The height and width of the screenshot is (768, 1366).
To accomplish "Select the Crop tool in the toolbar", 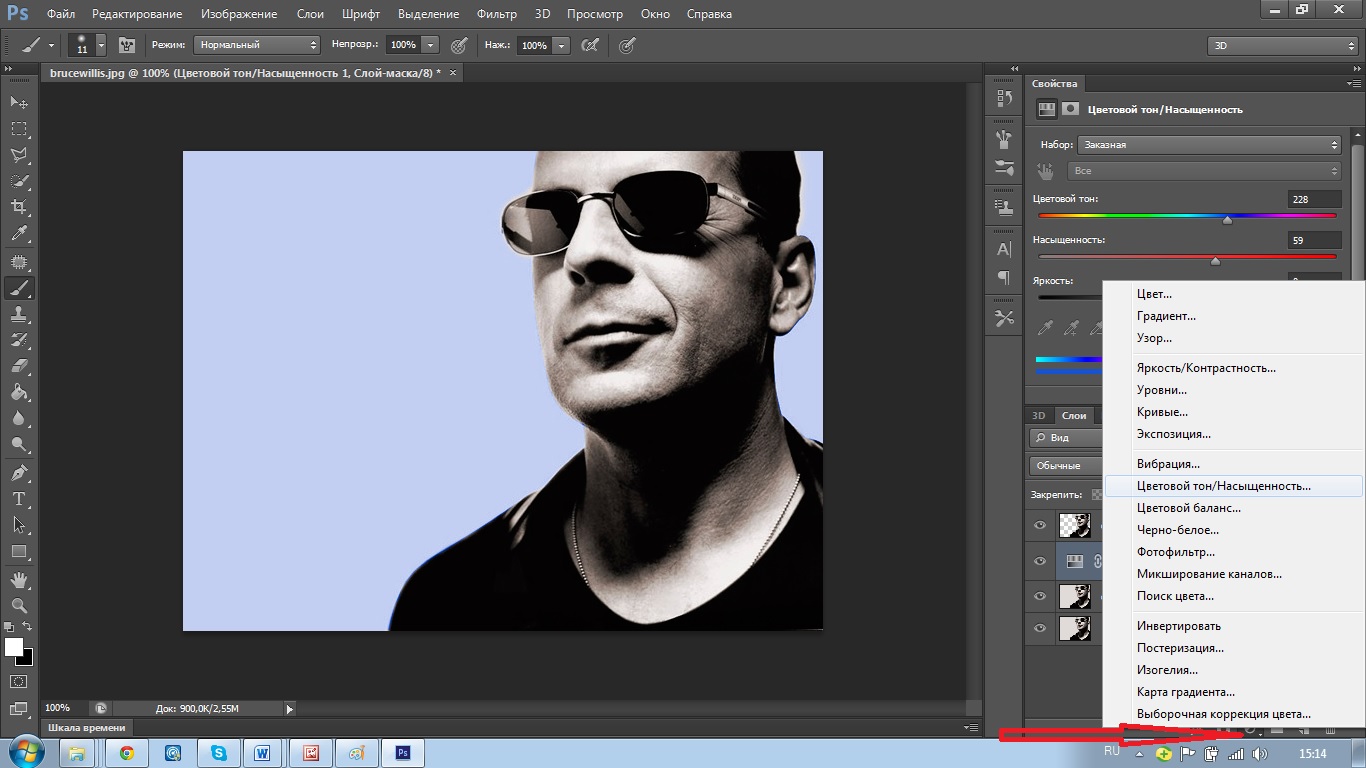I will coord(19,207).
